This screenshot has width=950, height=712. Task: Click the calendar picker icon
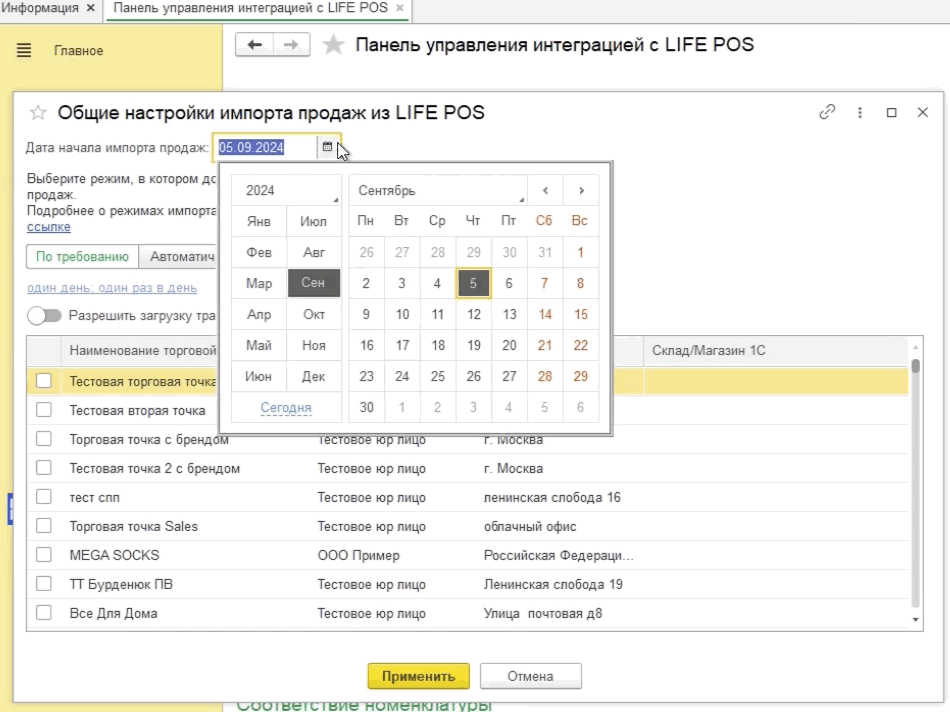(327, 147)
